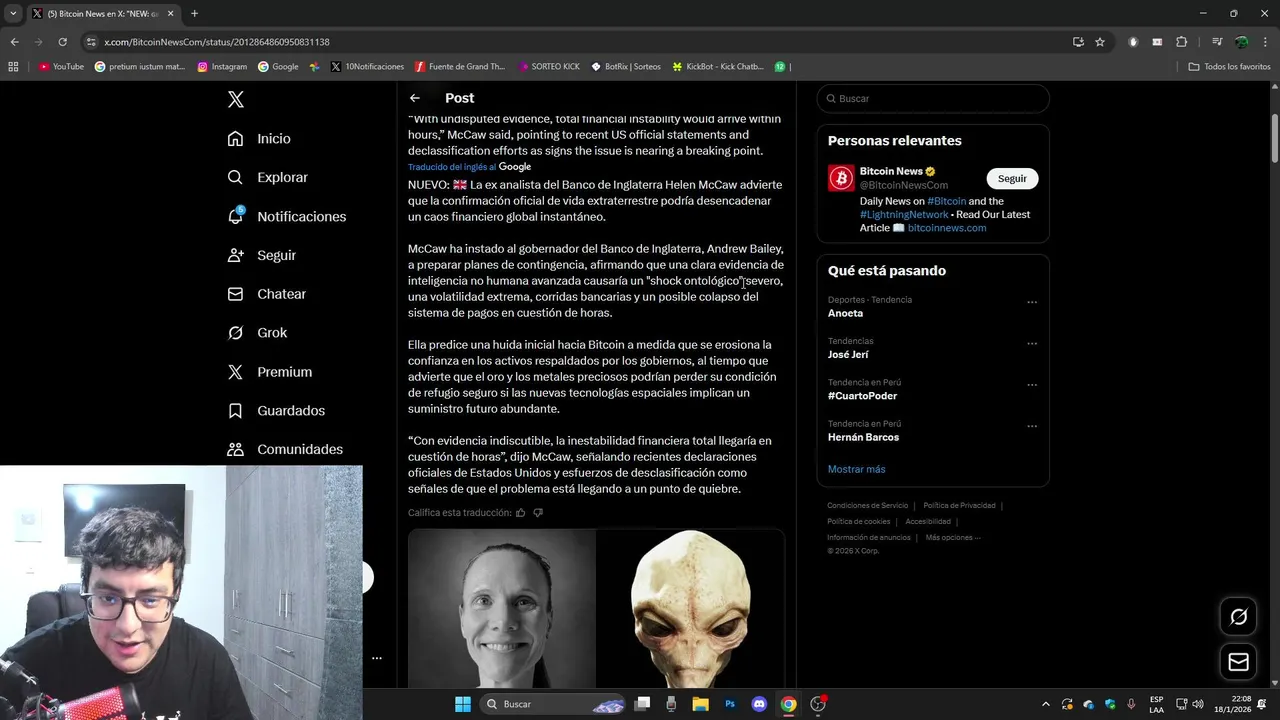Open Accesibilidad footer link
The height and width of the screenshot is (720, 1280).
928,522
